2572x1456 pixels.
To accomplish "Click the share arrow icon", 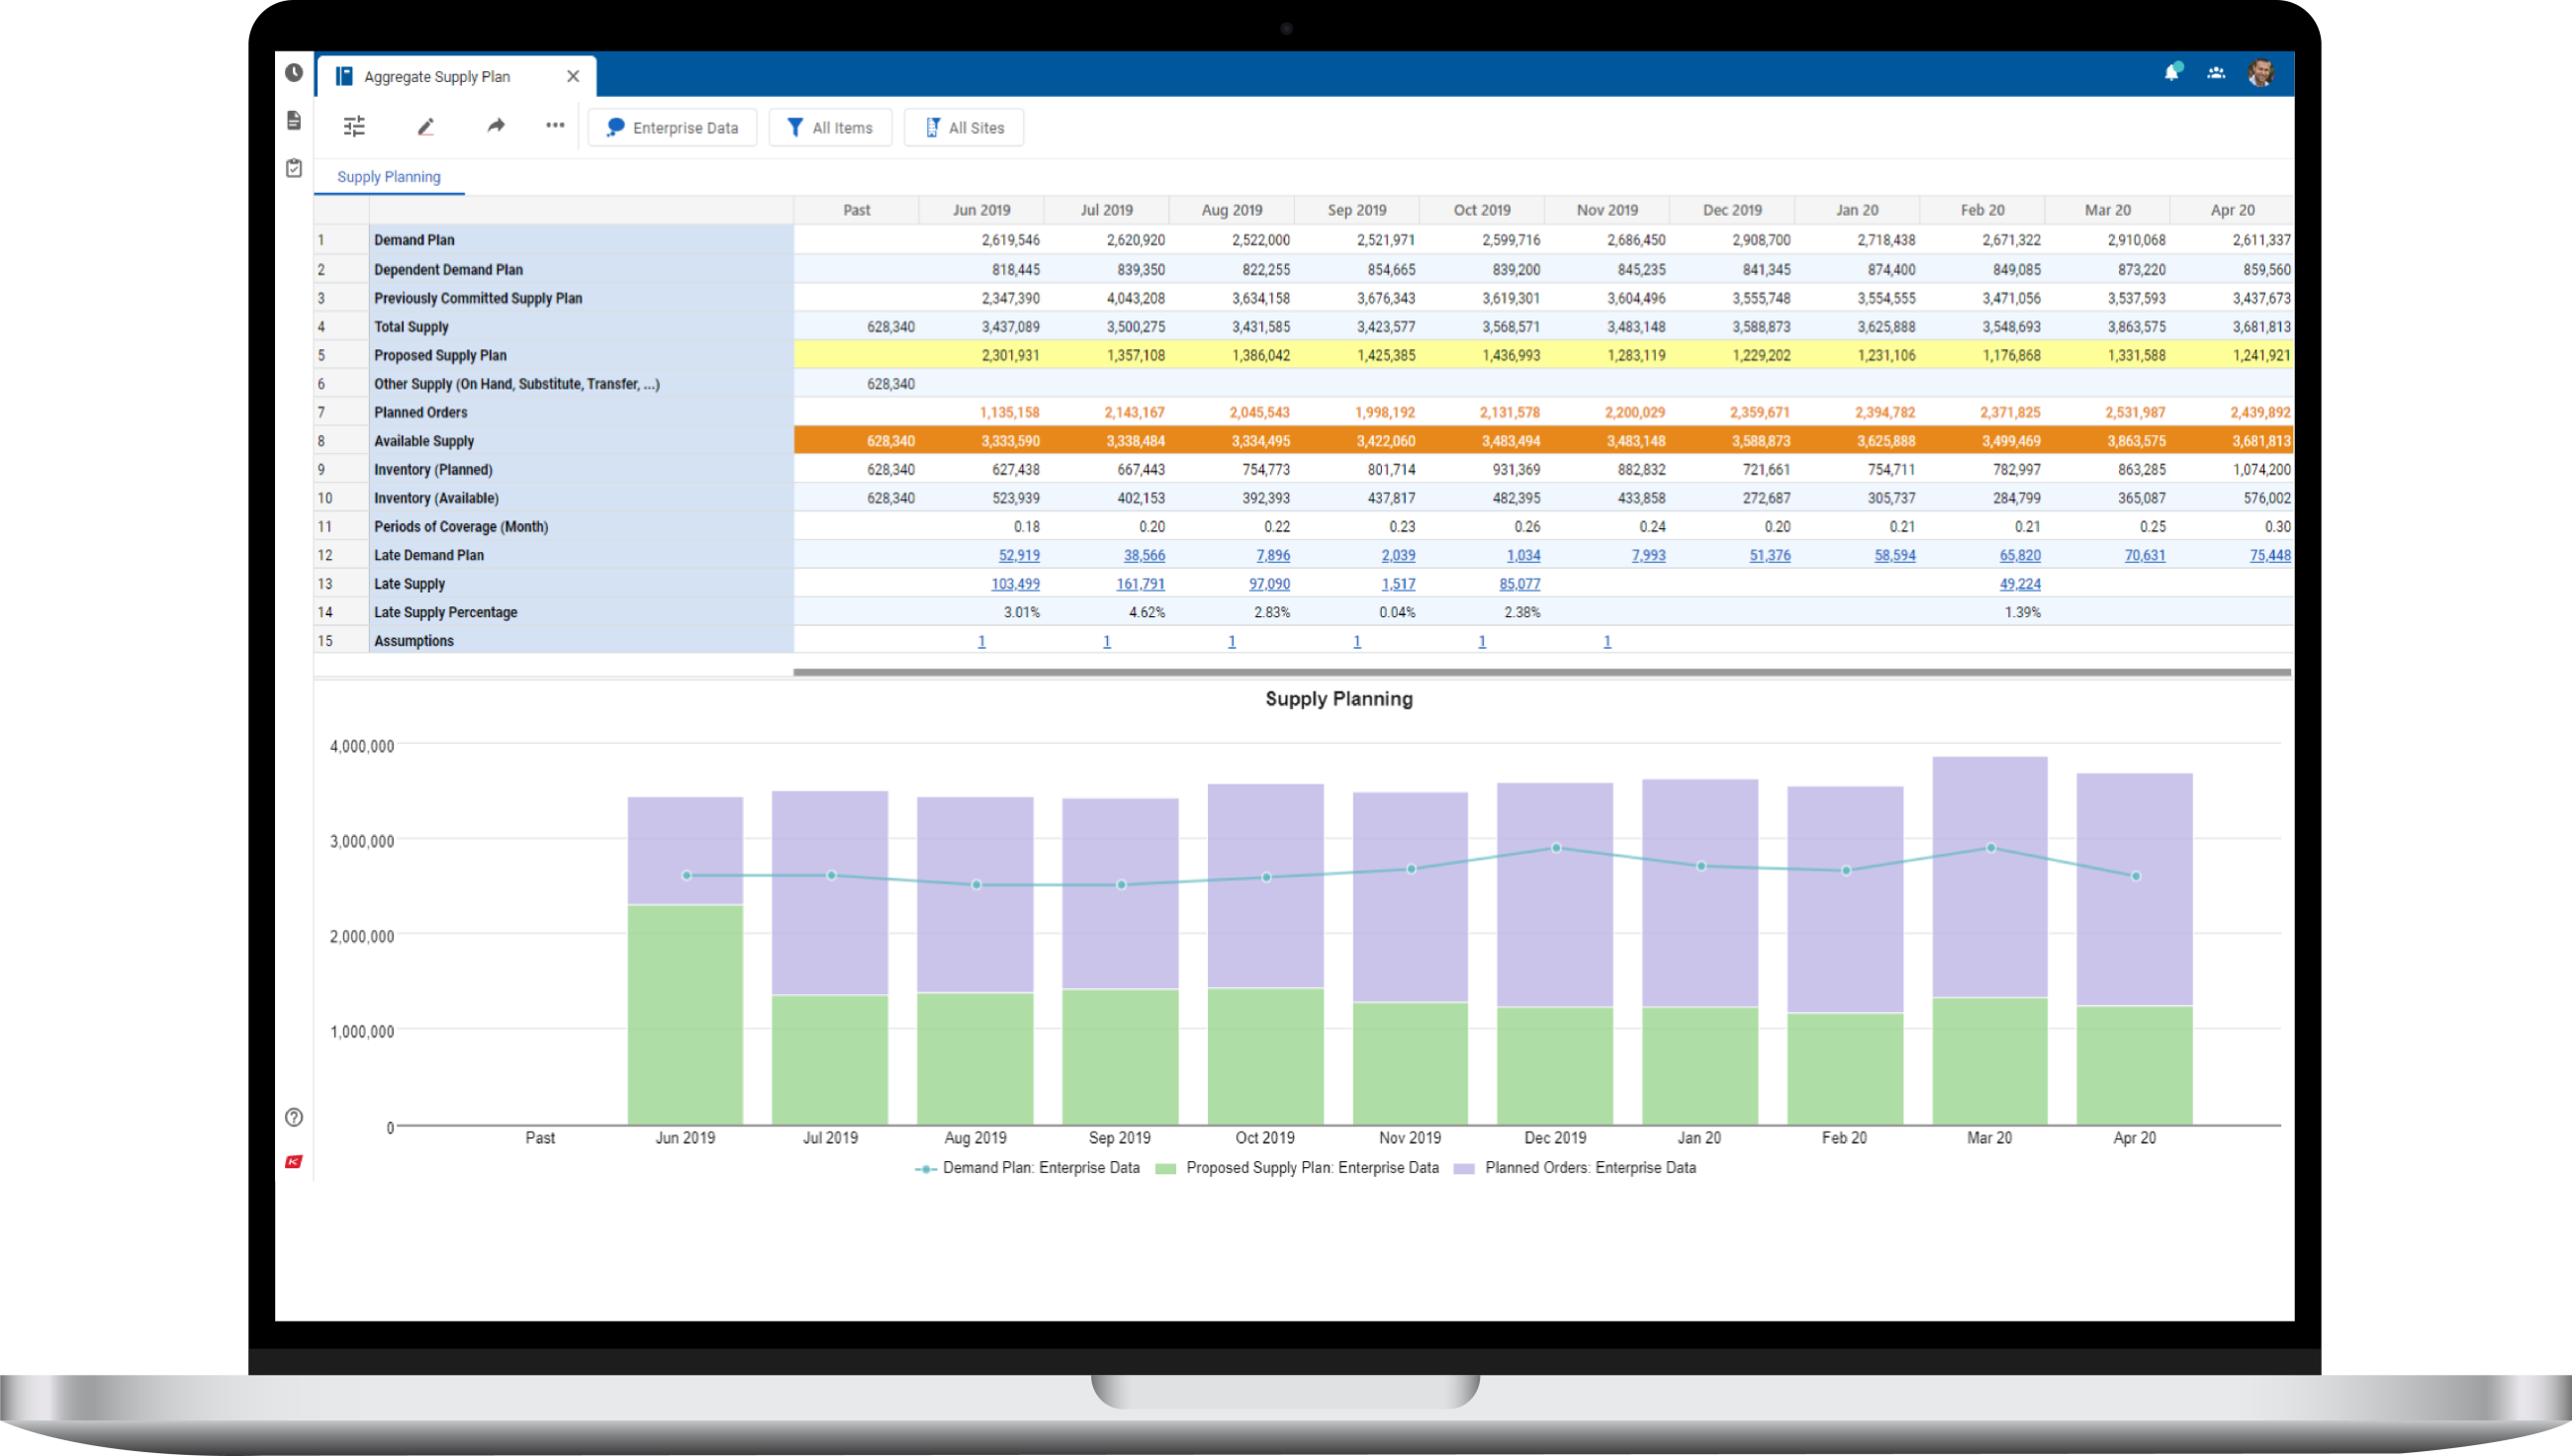I will 495,126.
